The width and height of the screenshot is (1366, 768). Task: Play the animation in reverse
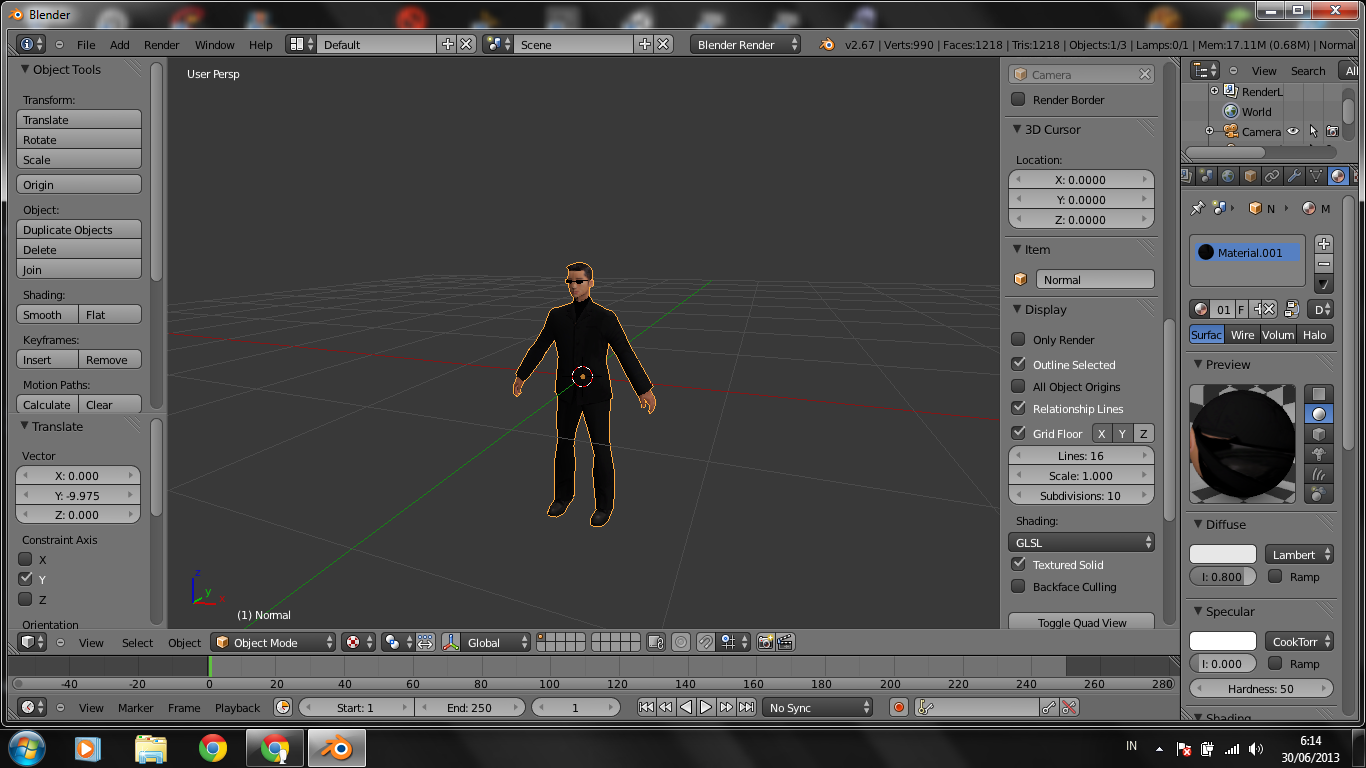click(686, 708)
